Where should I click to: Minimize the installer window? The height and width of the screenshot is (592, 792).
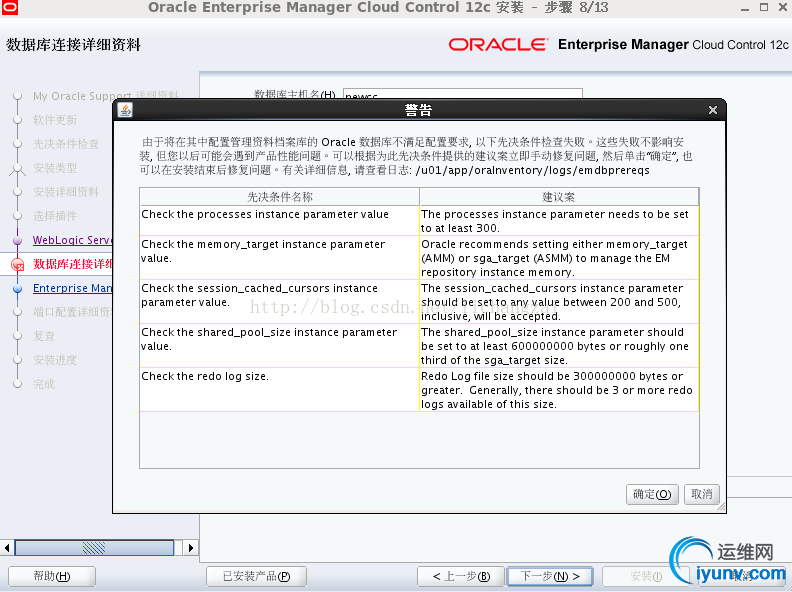point(745,8)
